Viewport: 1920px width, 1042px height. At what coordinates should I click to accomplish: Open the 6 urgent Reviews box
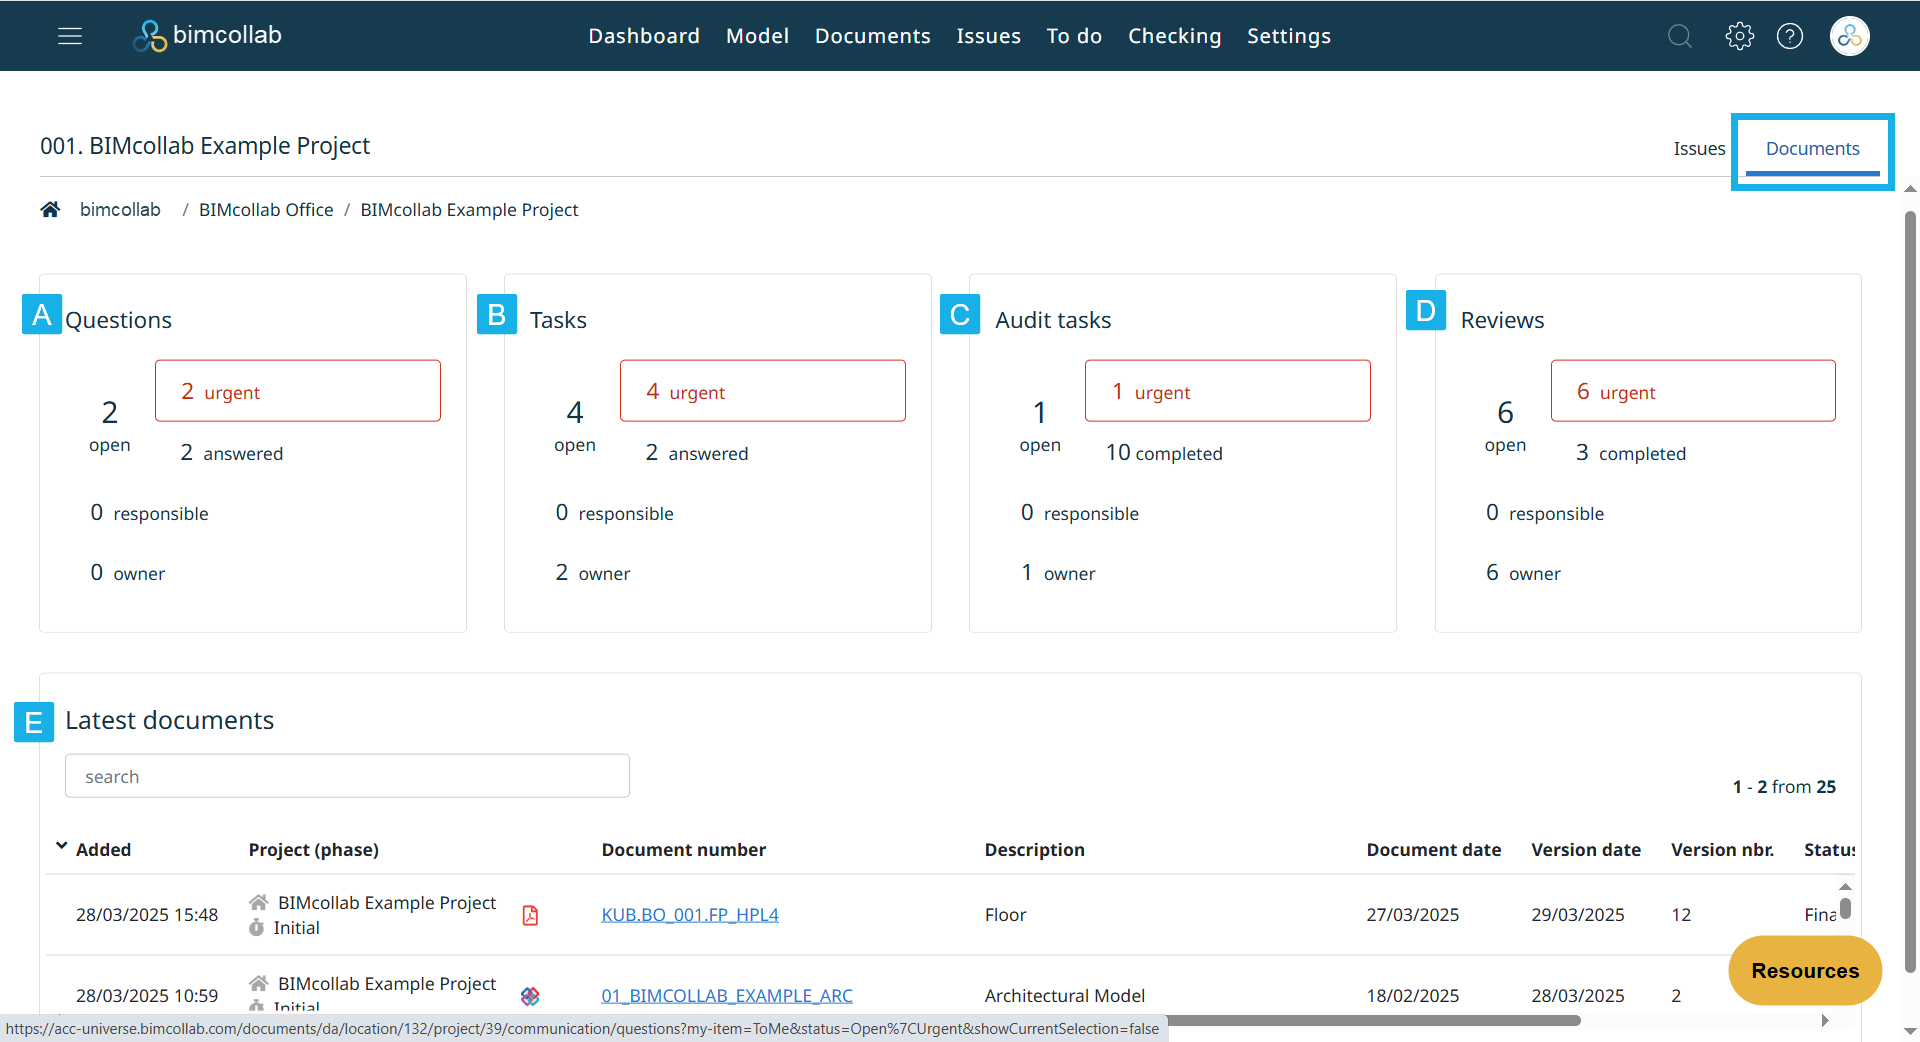pos(1693,391)
